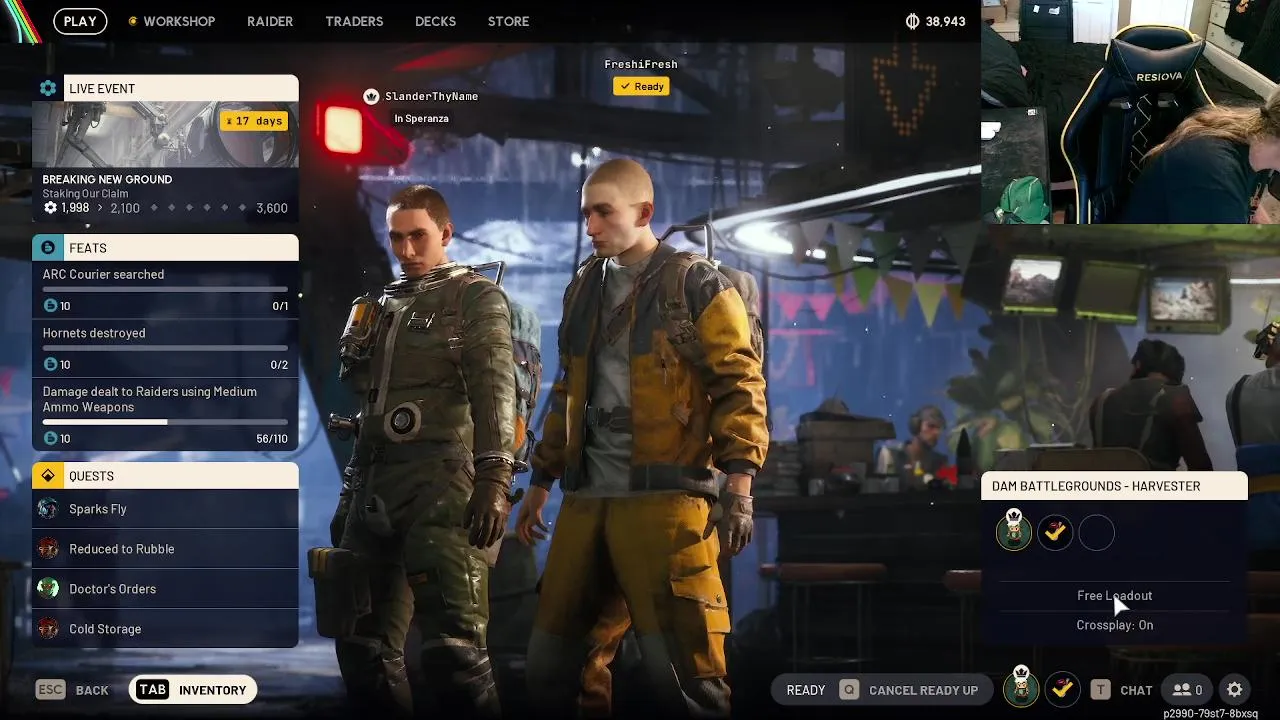This screenshot has height=720, width=1280.
Task: Click the Reduced to Rubble quest icon
Action: coord(48,549)
